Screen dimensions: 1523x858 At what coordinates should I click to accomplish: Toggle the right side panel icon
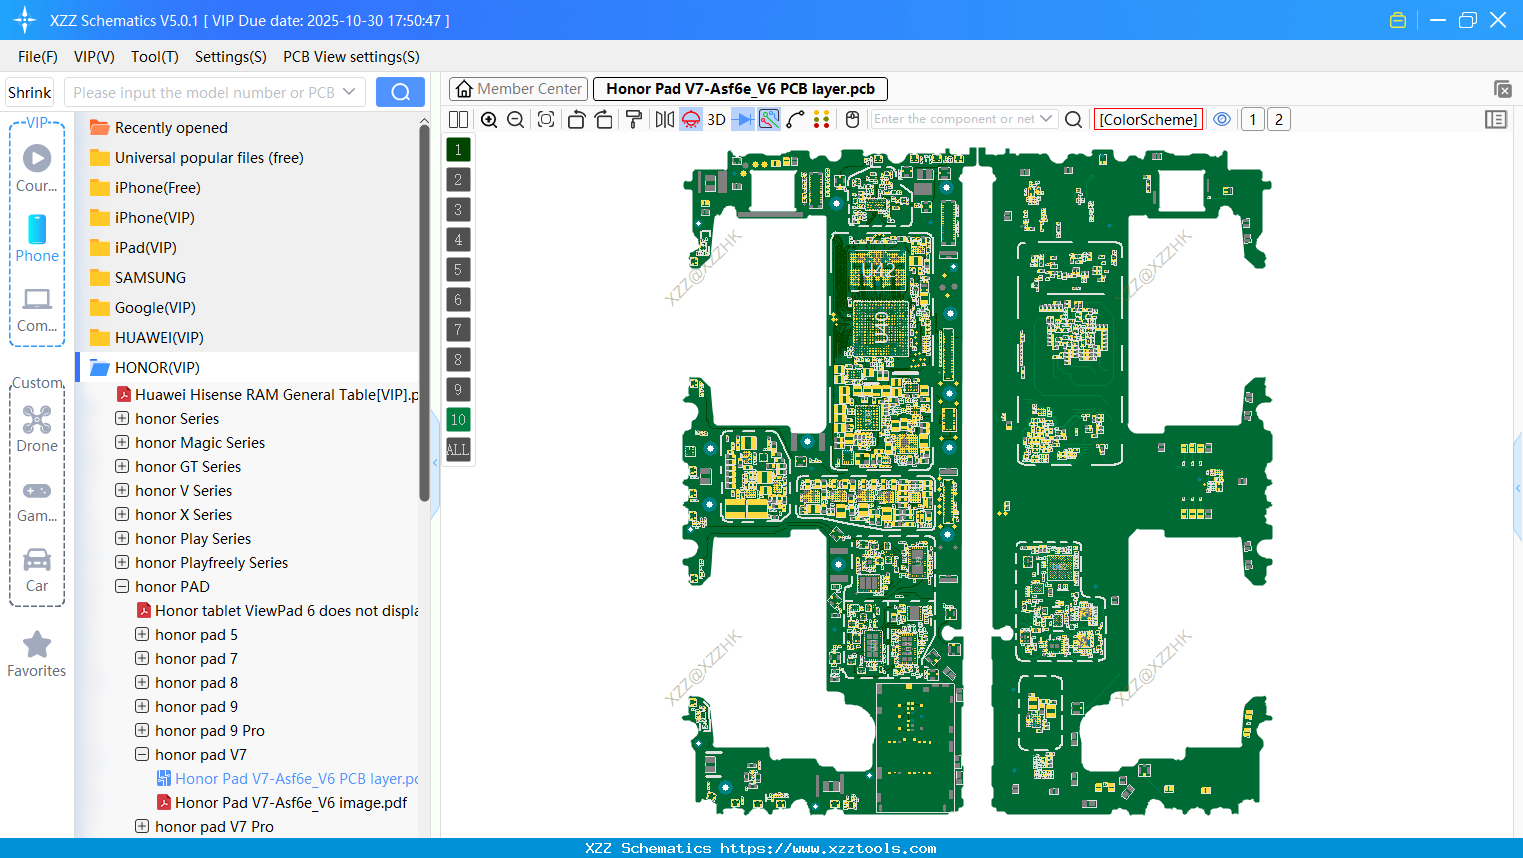pos(1496,119)
